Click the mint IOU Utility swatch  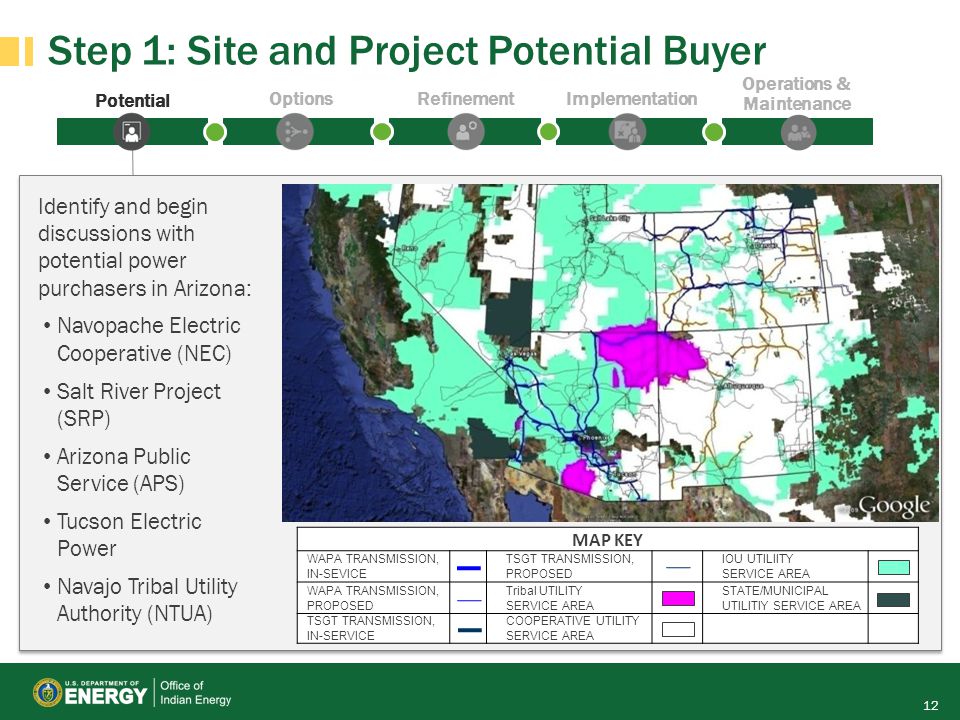point(893,567)
